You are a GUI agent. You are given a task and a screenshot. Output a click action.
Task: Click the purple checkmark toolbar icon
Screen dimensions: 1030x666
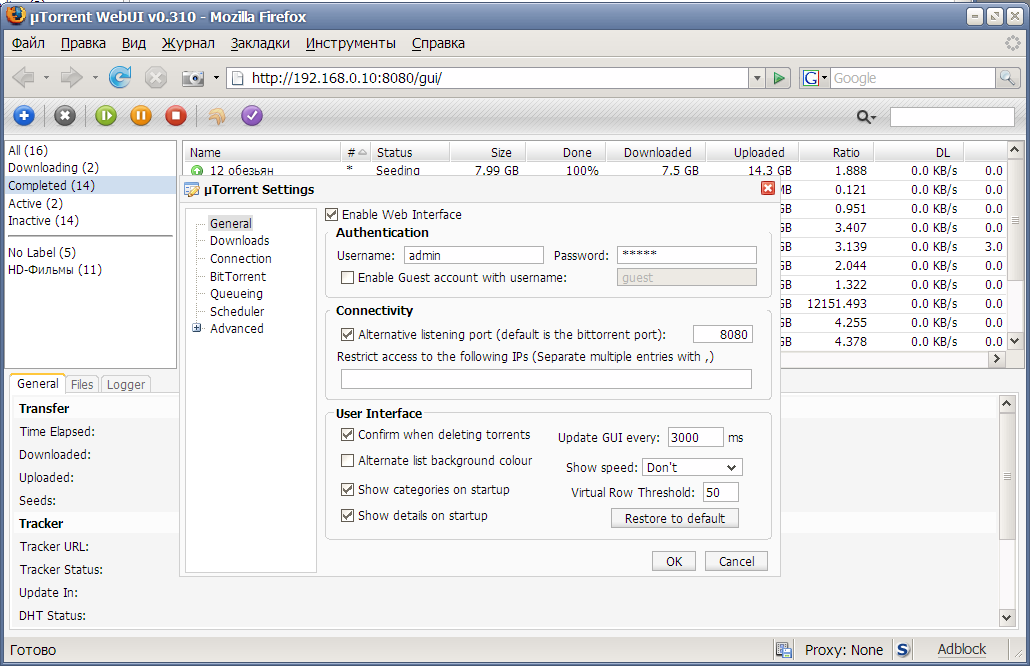tap(252, 116)
